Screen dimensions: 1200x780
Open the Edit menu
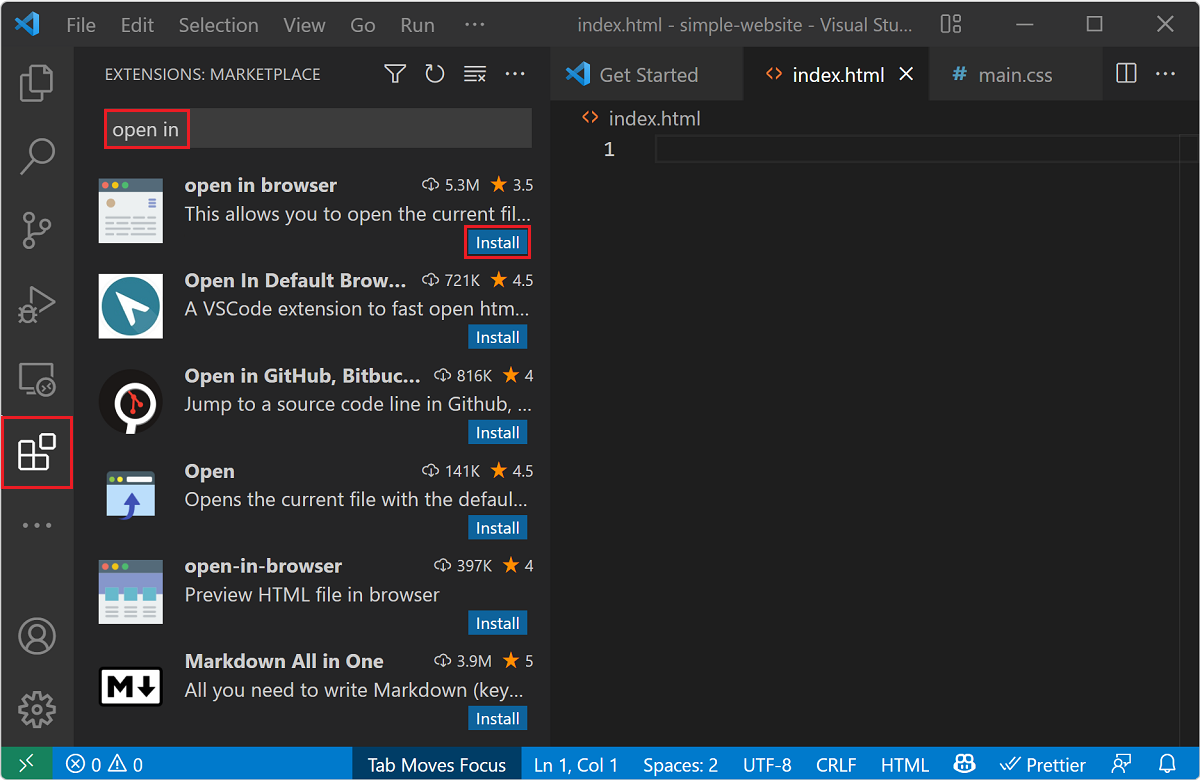click(x=137, y=25)
